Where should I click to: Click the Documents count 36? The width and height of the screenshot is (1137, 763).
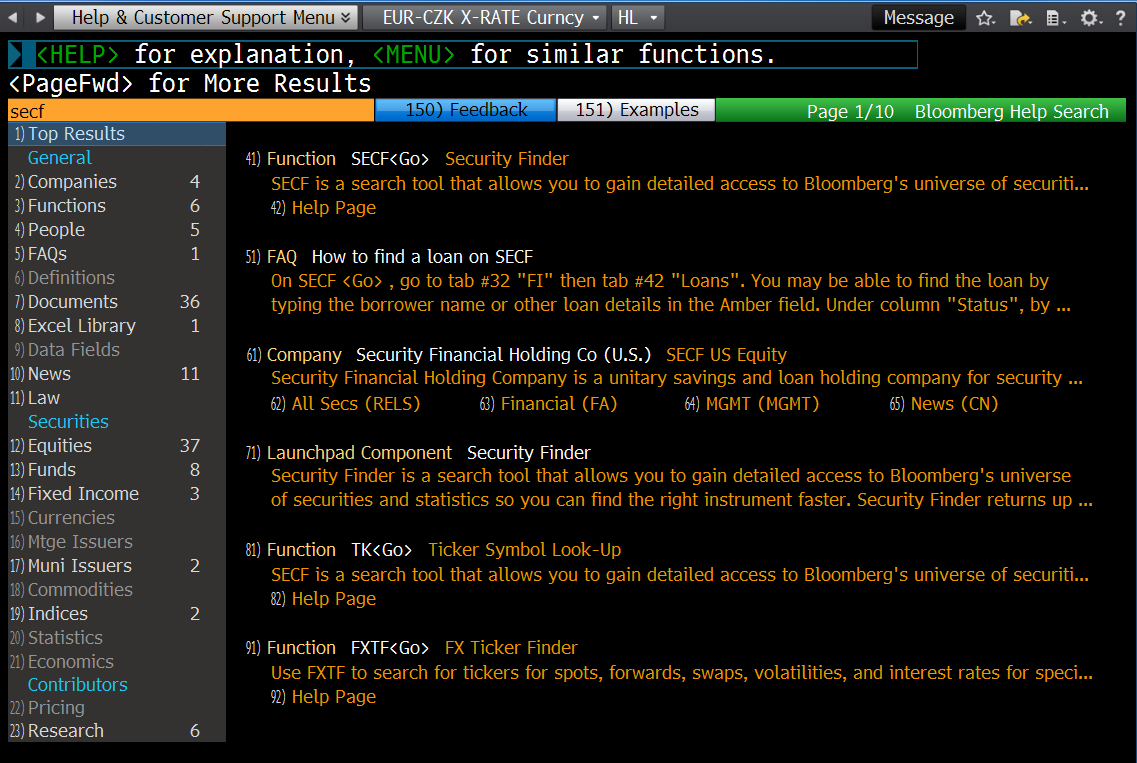(190, 302)
